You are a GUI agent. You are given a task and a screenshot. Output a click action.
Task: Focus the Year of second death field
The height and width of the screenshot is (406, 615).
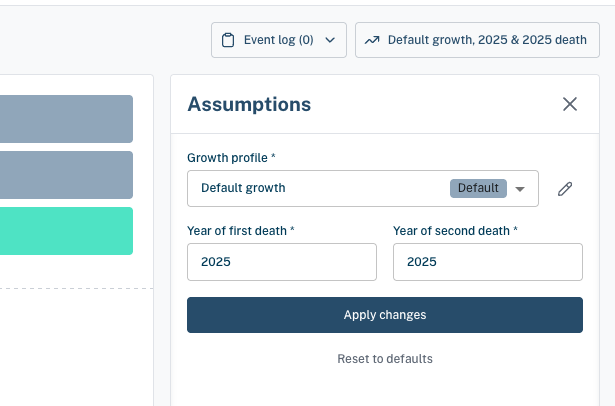(488, 262)
